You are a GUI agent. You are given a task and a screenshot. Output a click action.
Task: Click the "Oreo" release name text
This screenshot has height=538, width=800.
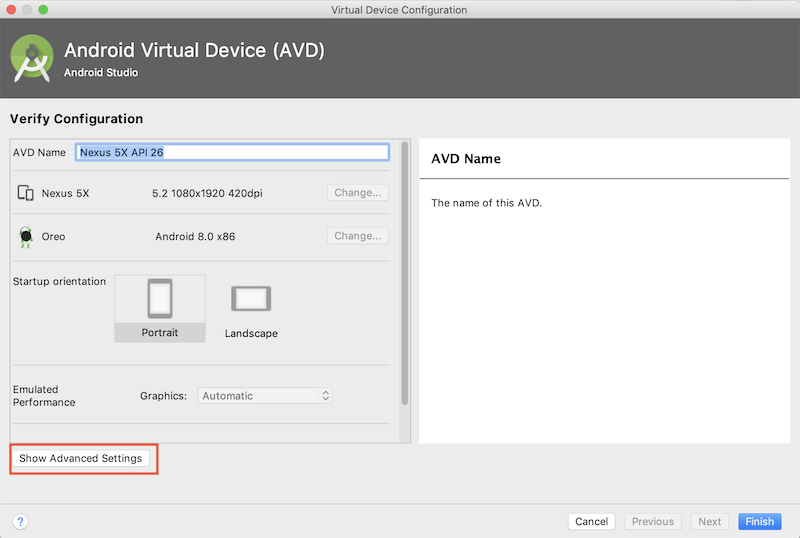pyautogui.click(x=53, y=236)
